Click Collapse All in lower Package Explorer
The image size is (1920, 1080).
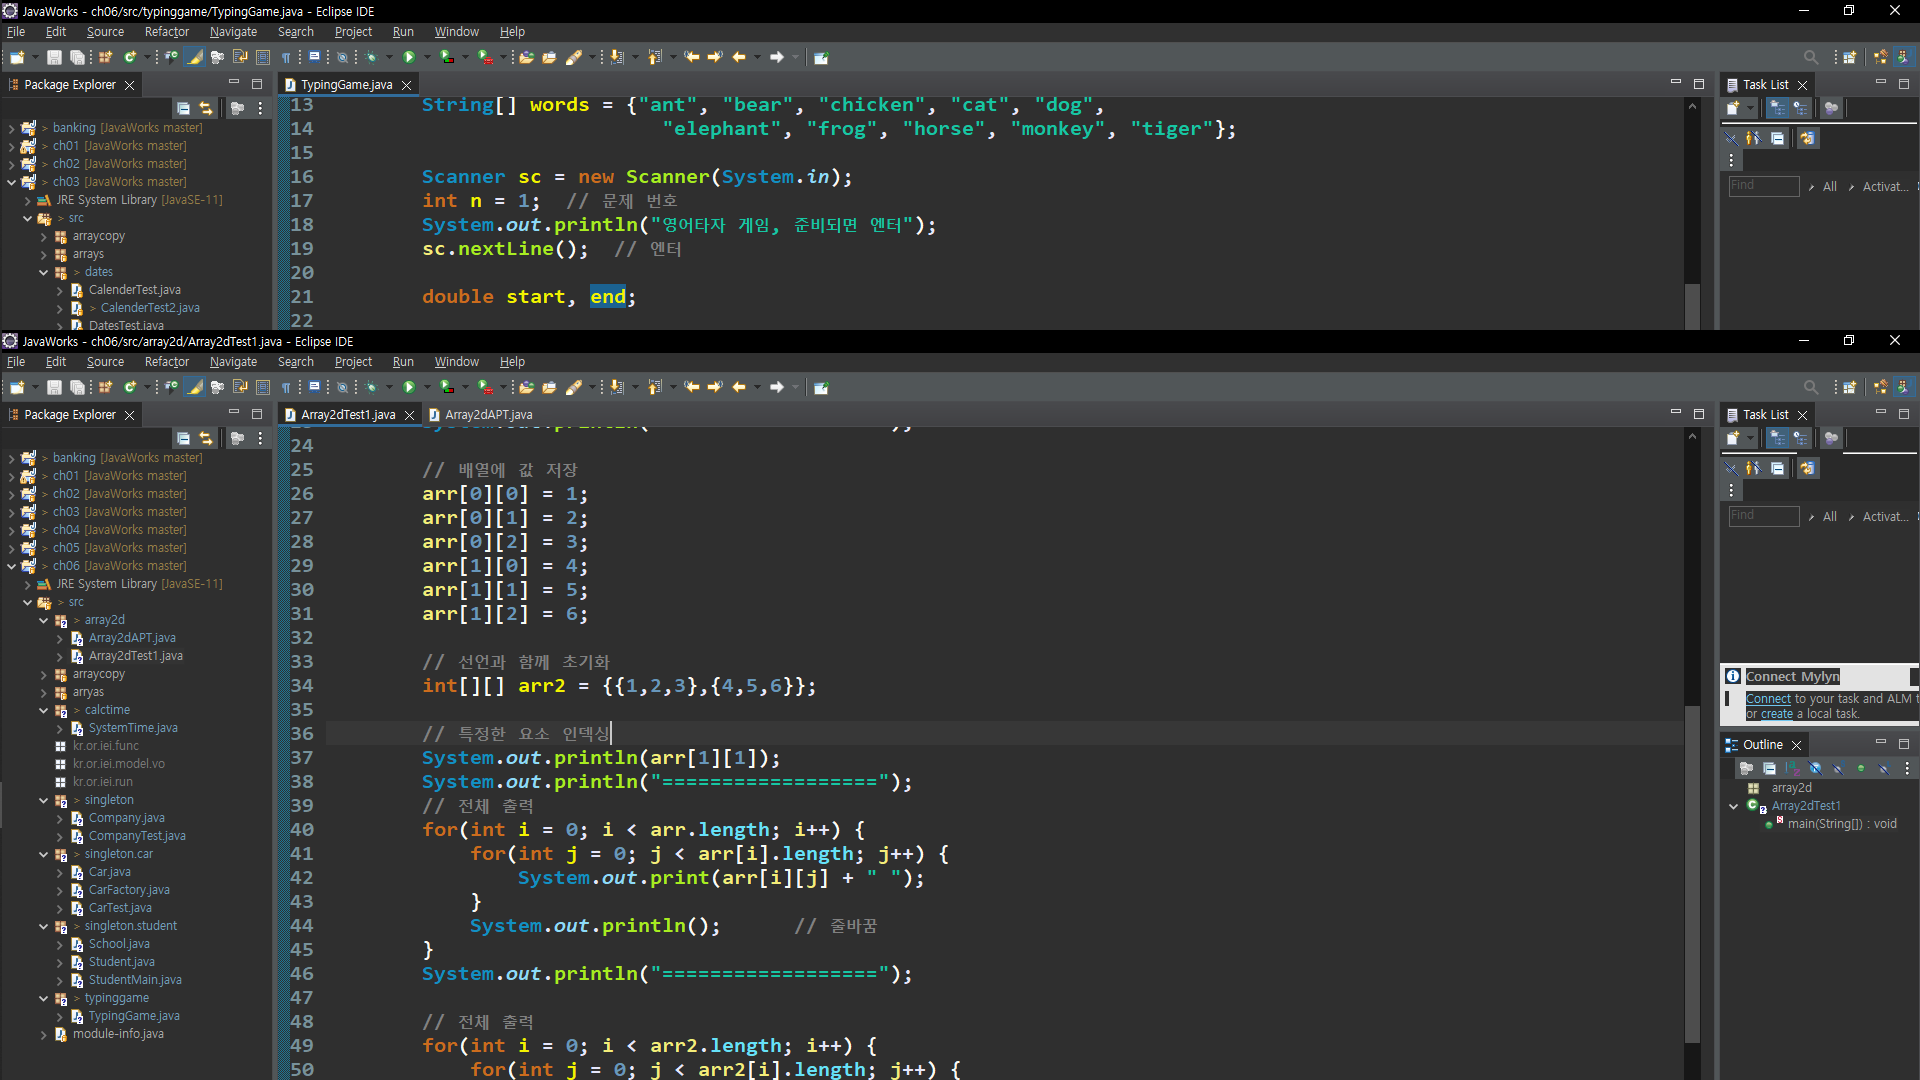184,438
